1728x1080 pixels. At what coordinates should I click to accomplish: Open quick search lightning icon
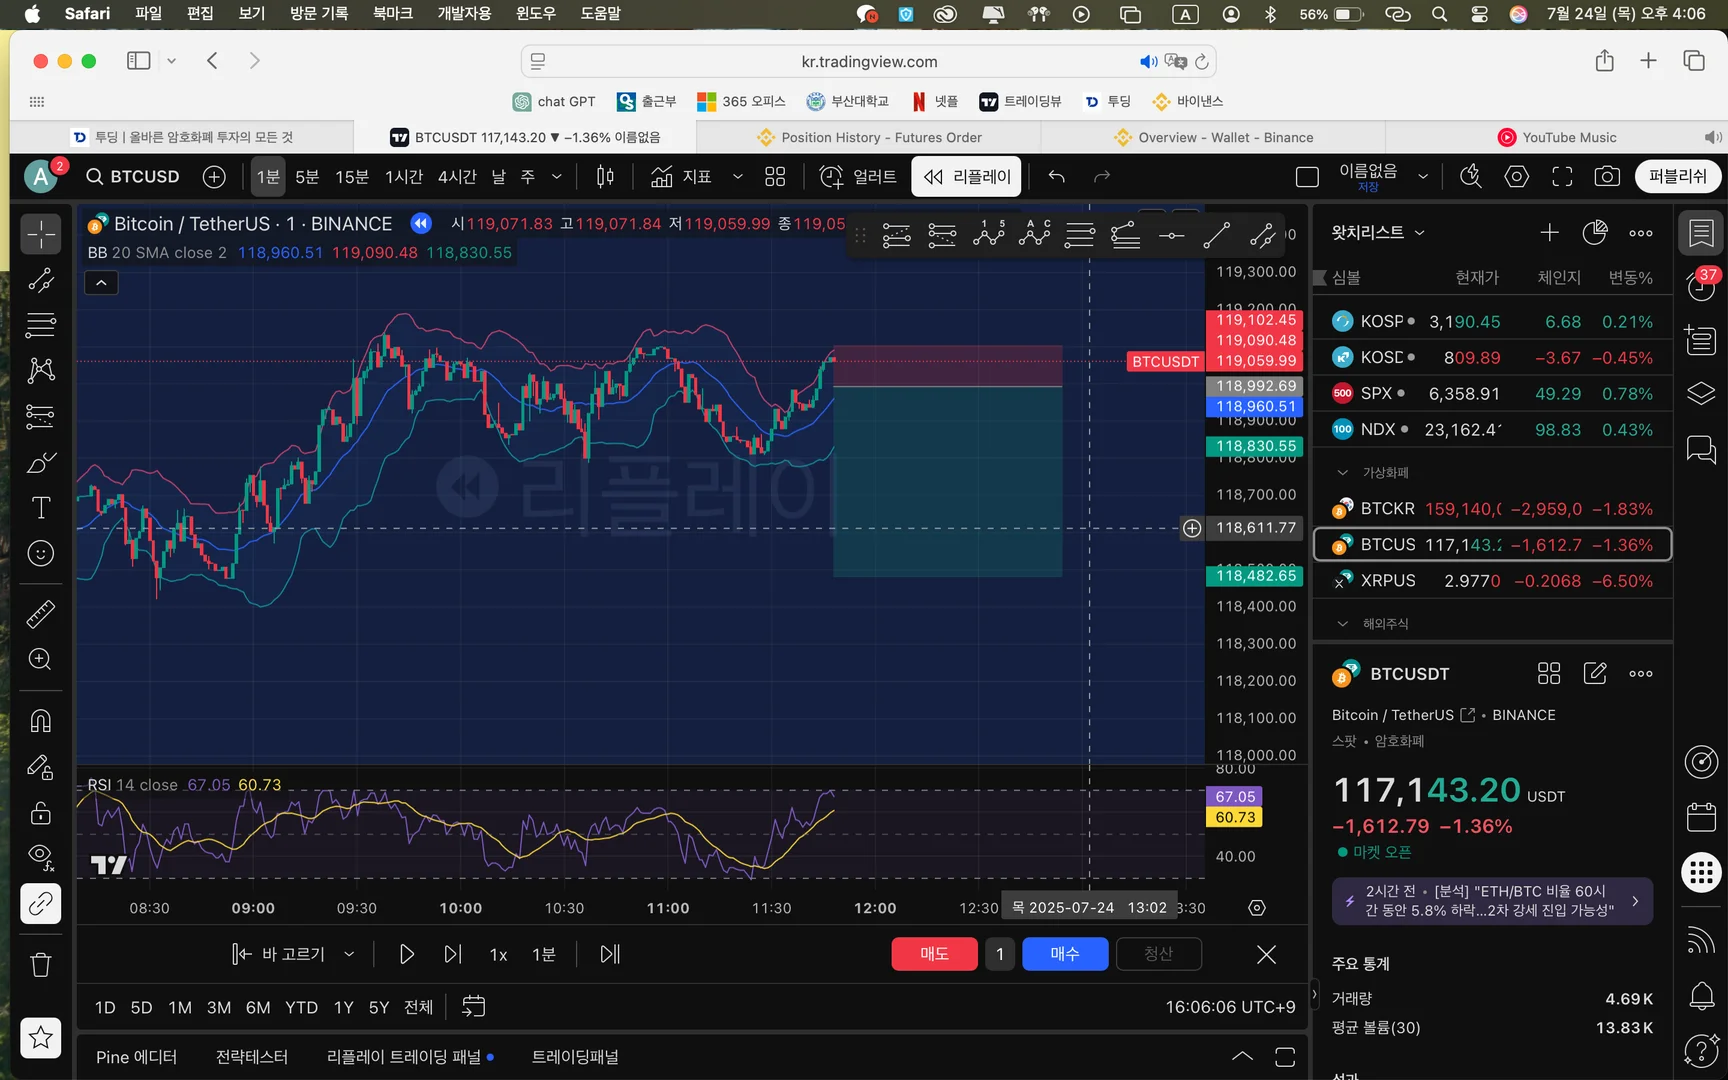1470,177
